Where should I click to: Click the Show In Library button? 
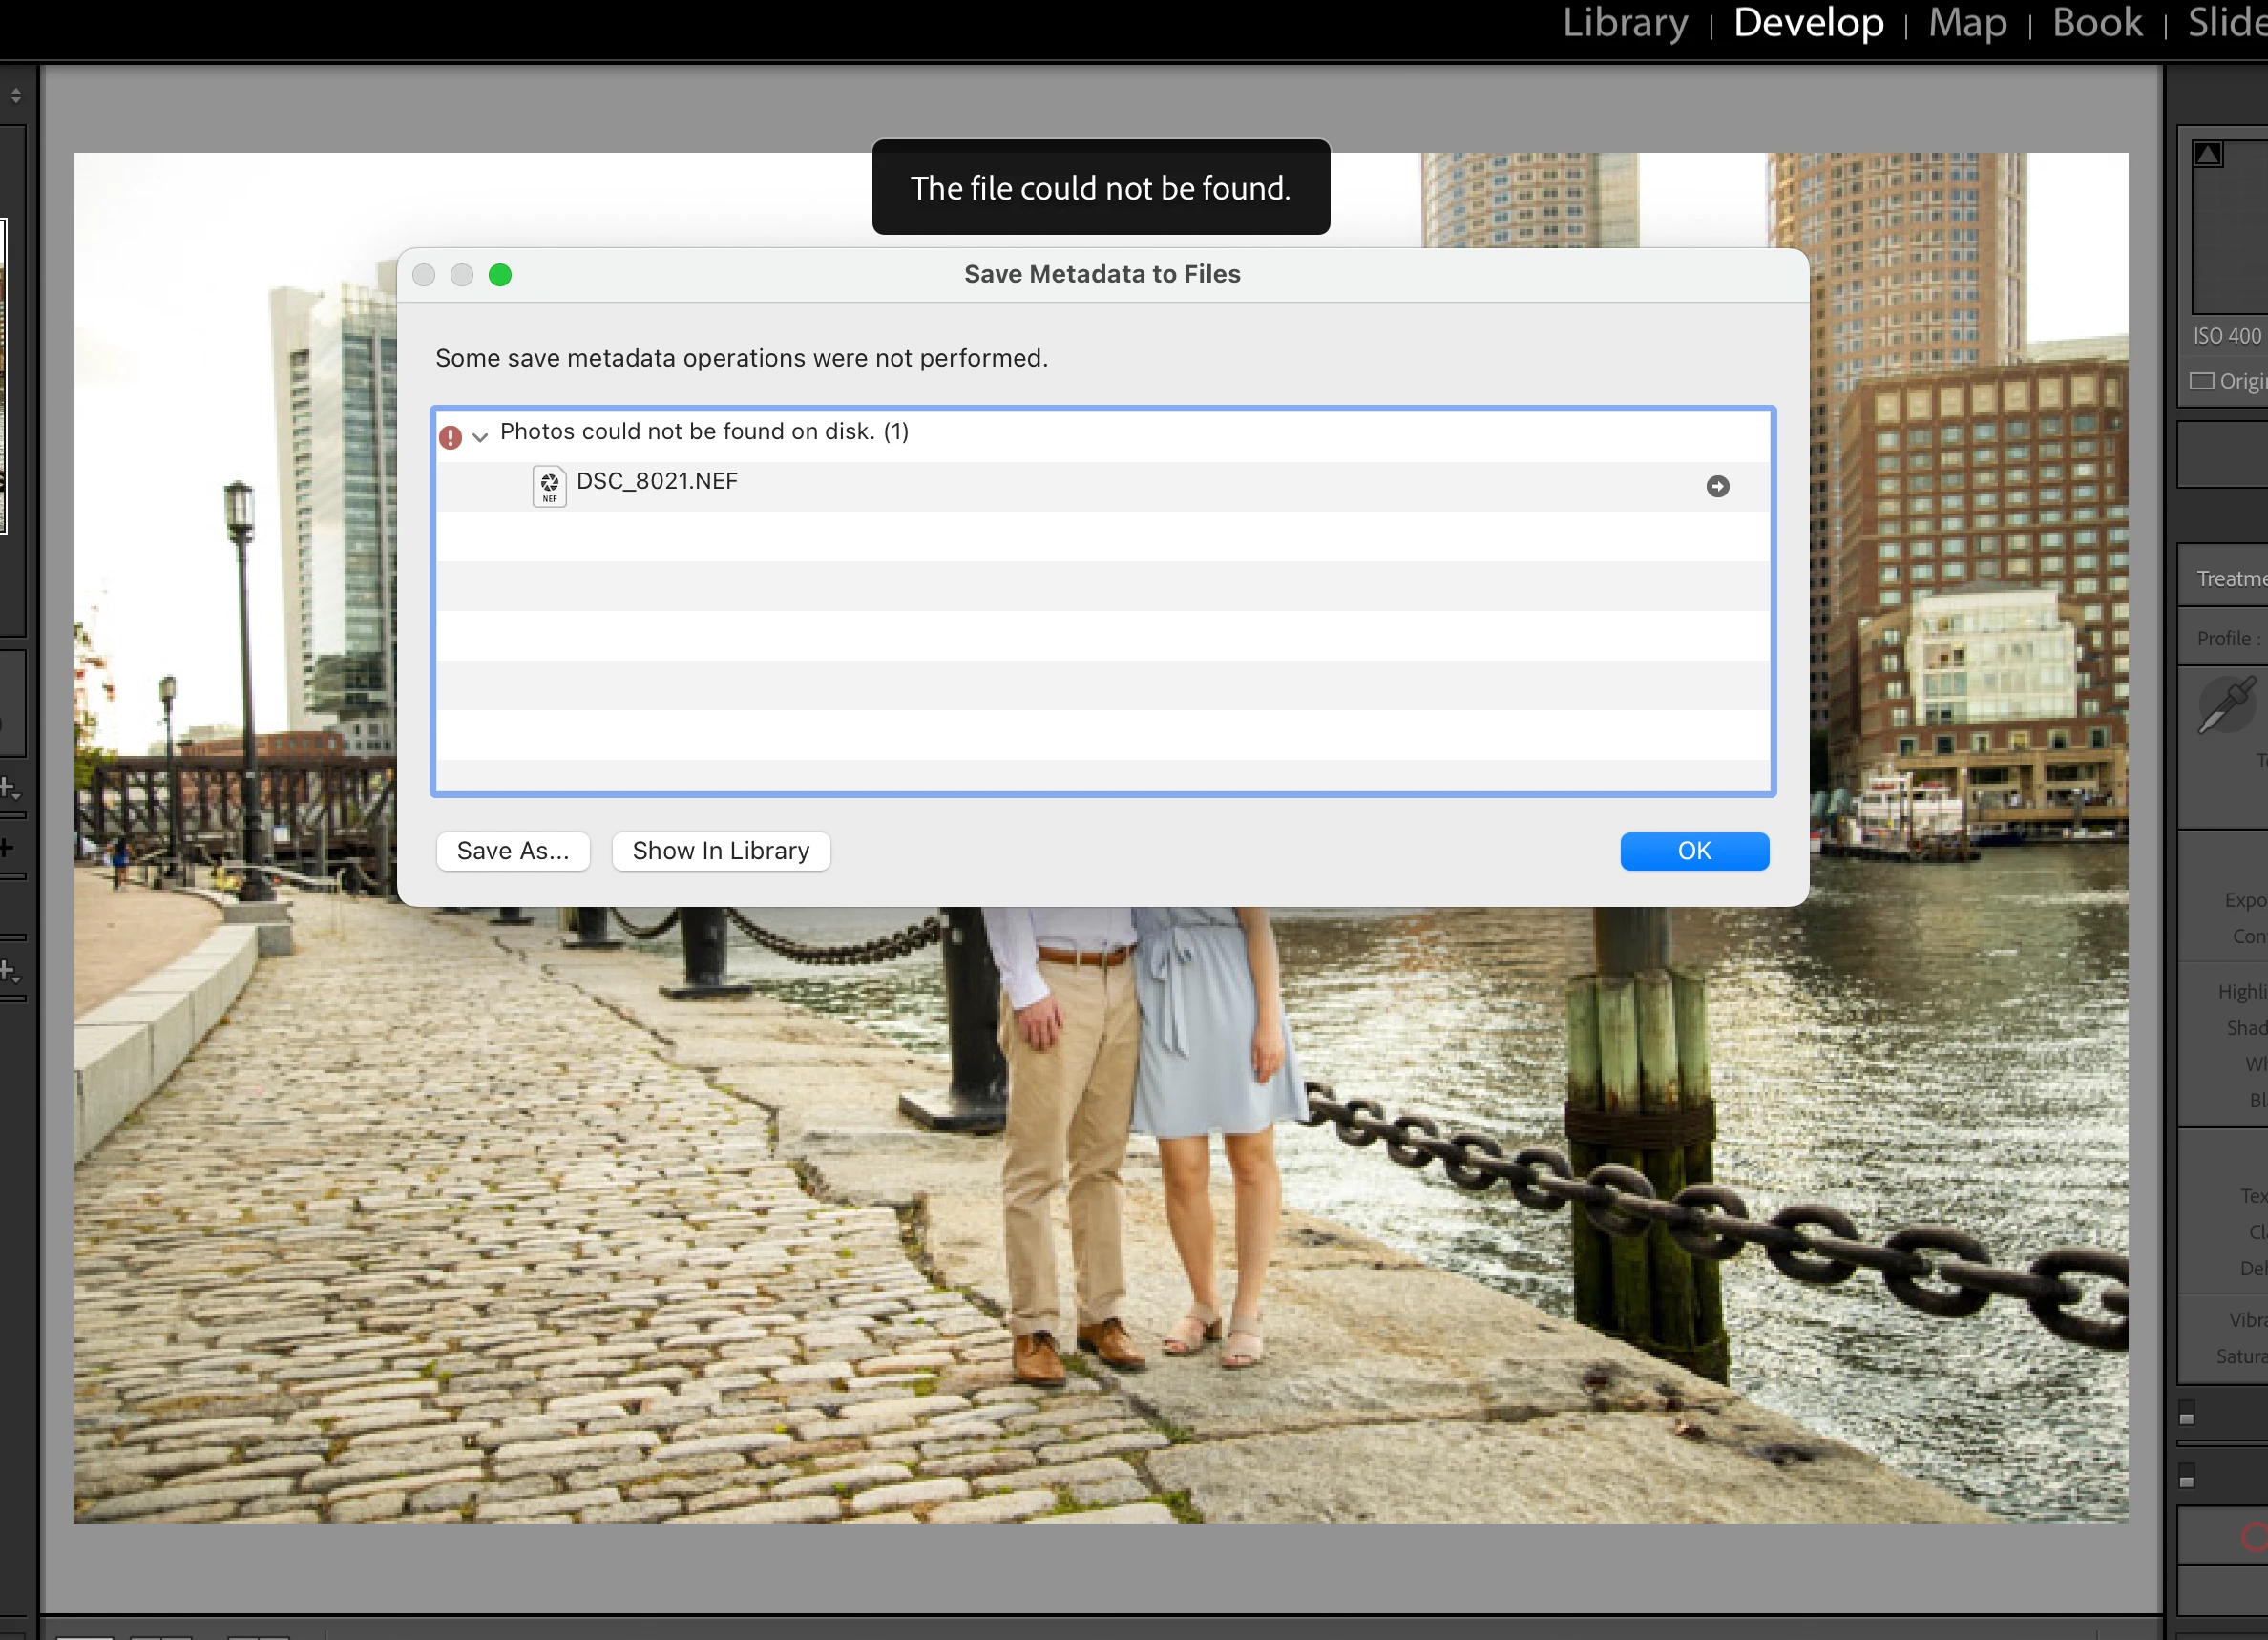[721, 851]
